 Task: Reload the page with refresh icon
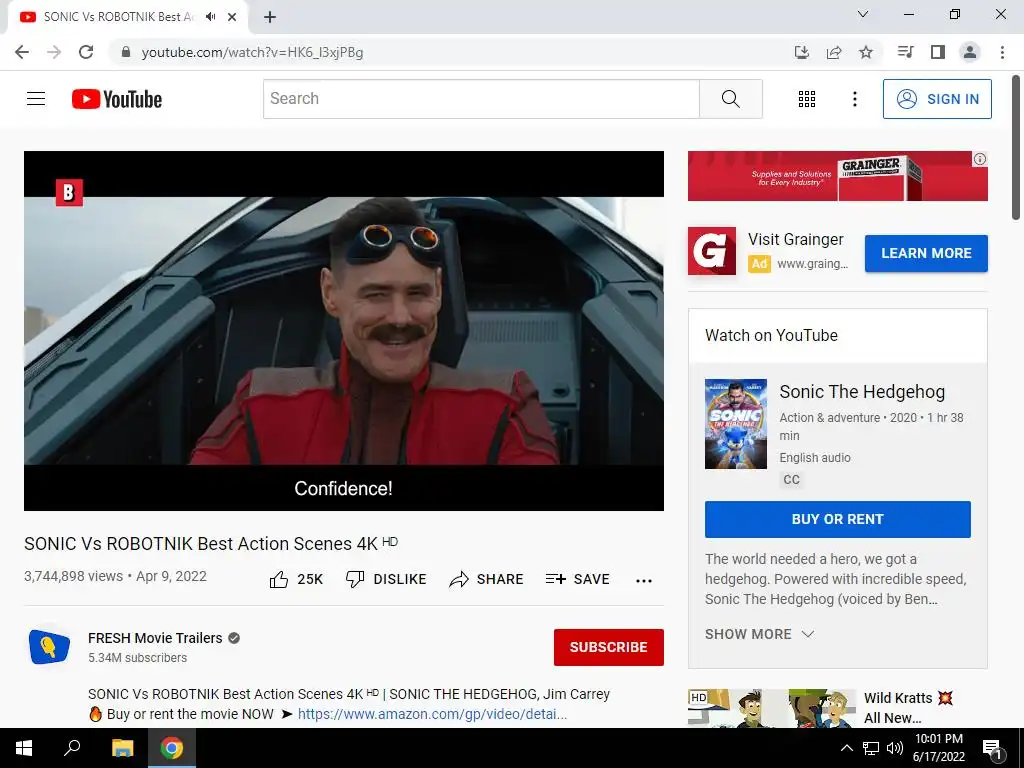click(86, 52)
